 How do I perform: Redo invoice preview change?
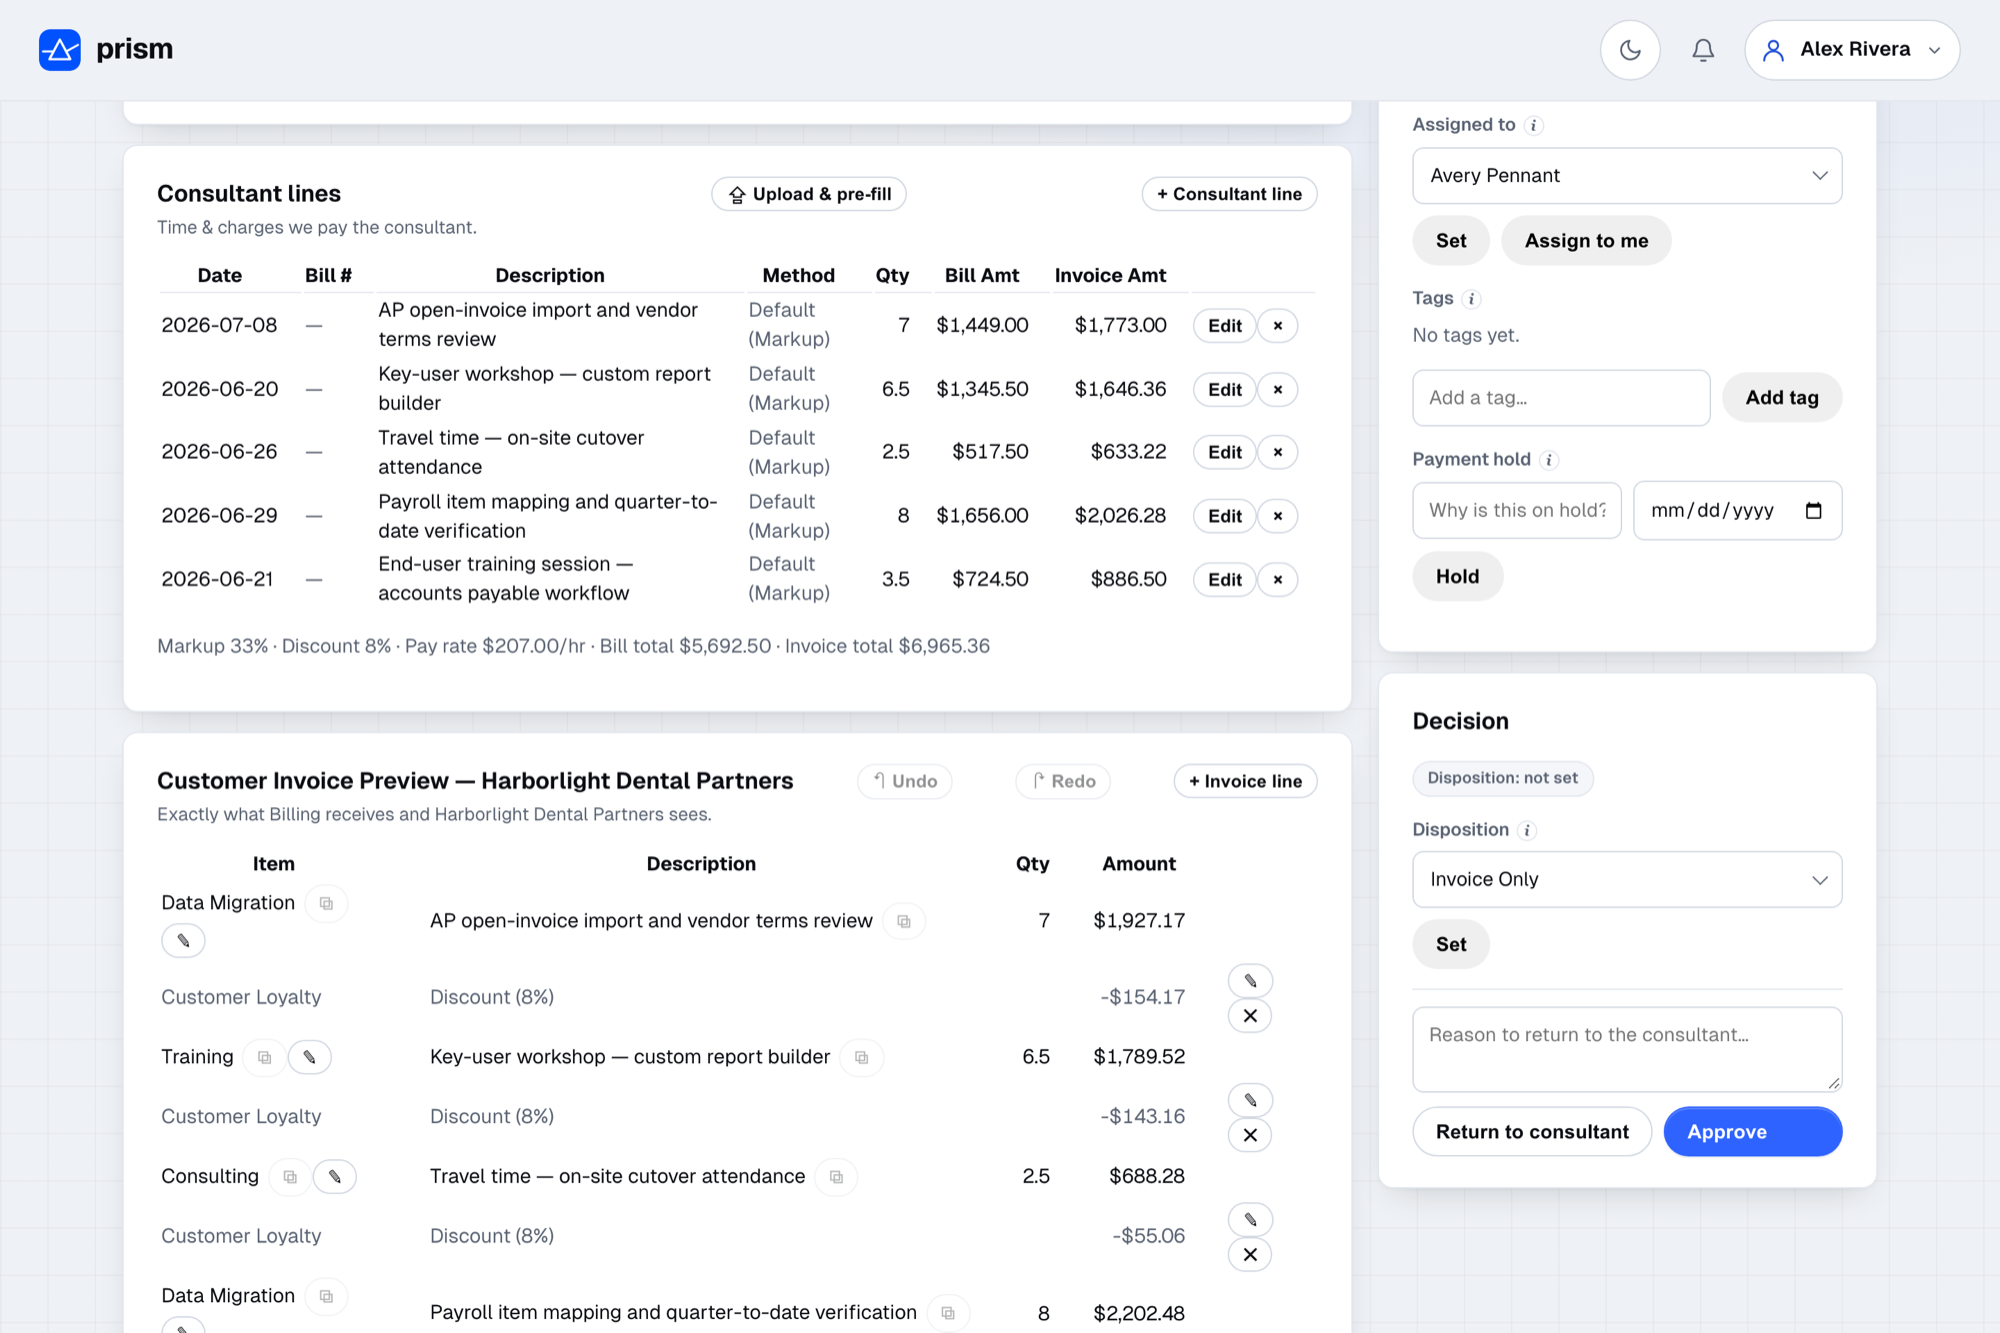pos(1063,782)
